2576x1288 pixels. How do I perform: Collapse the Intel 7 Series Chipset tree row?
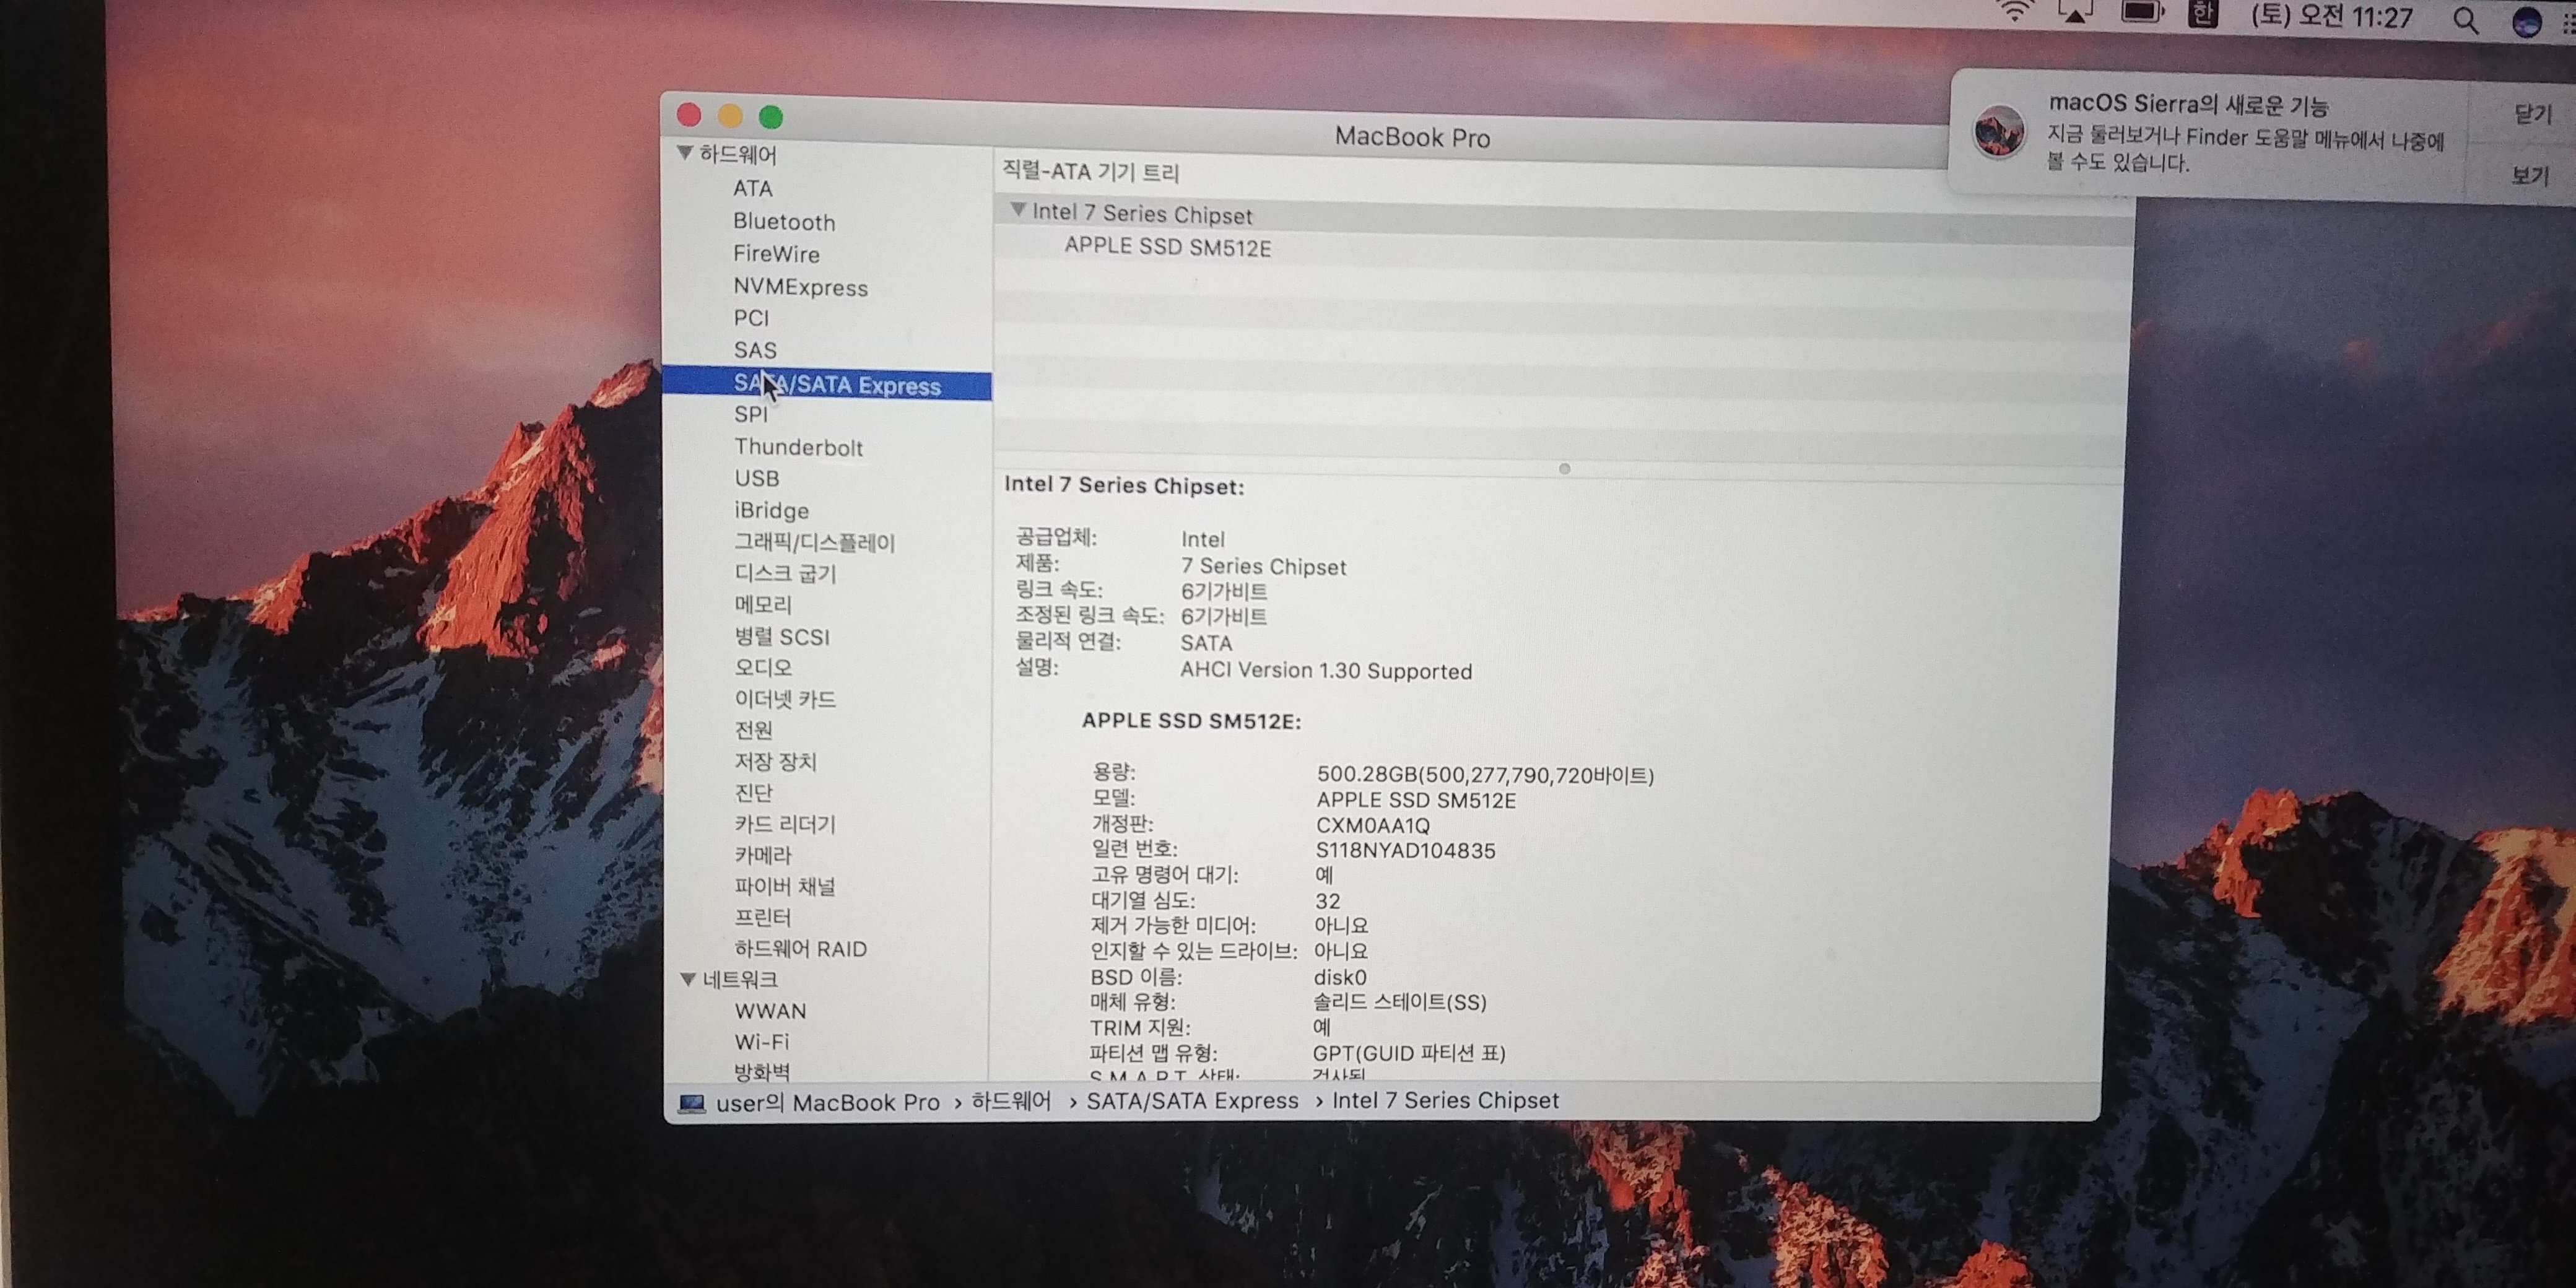point(1018,210)
